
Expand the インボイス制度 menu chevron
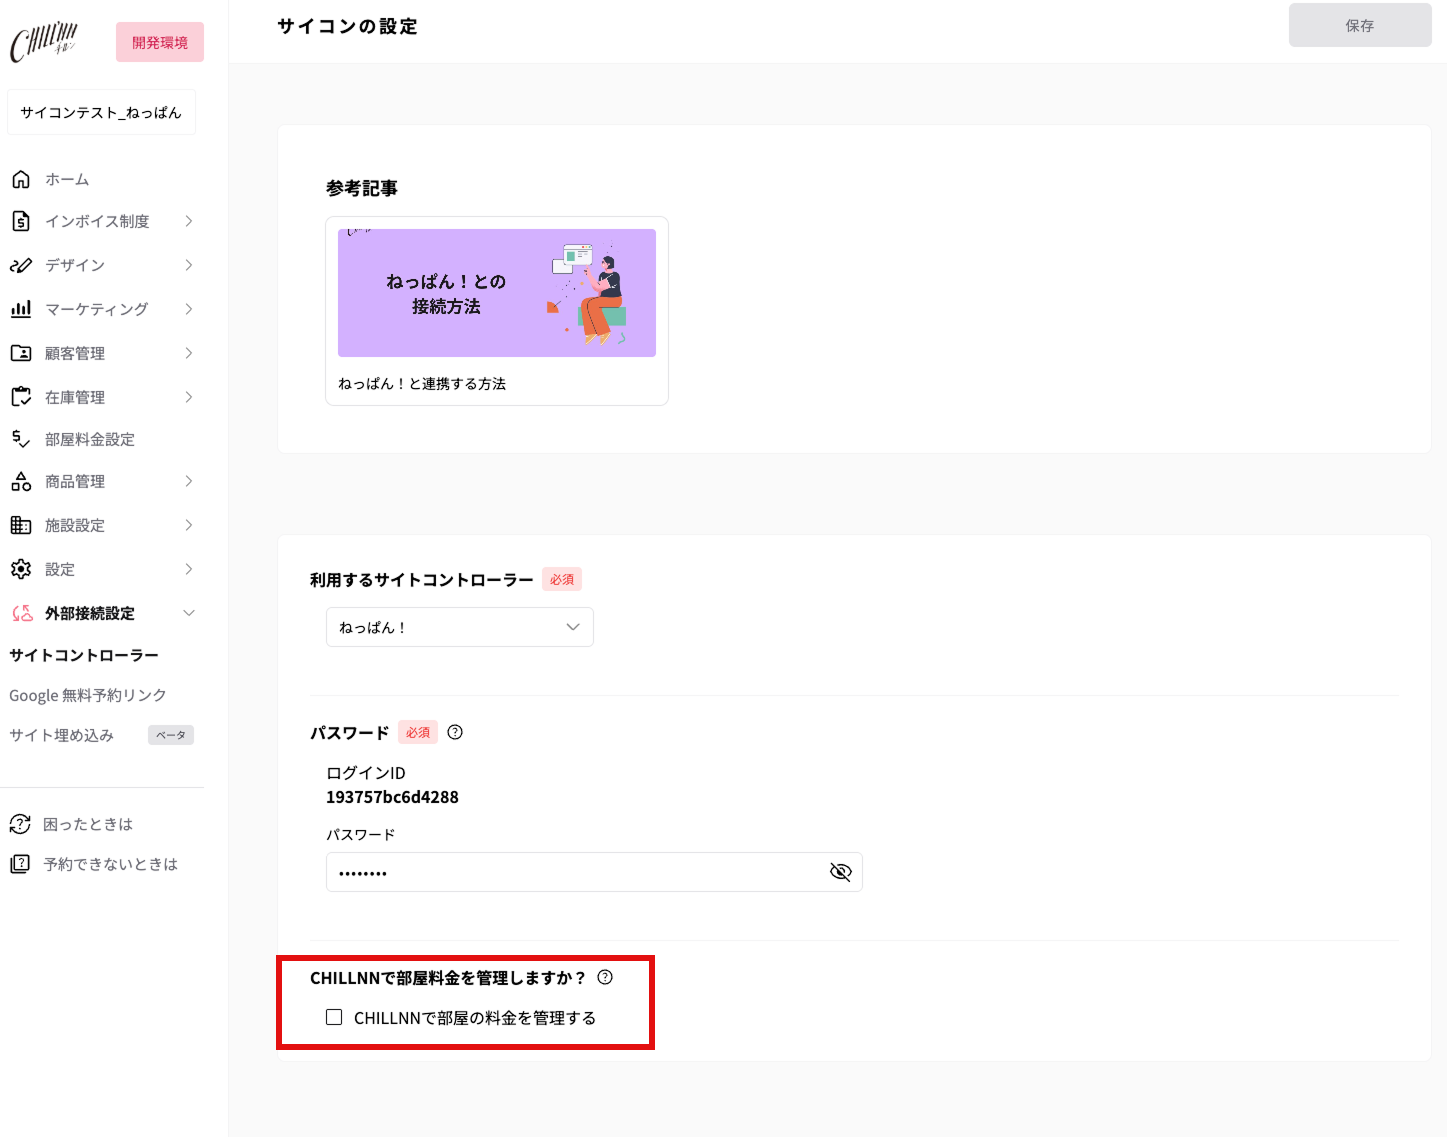click(189, 221)
